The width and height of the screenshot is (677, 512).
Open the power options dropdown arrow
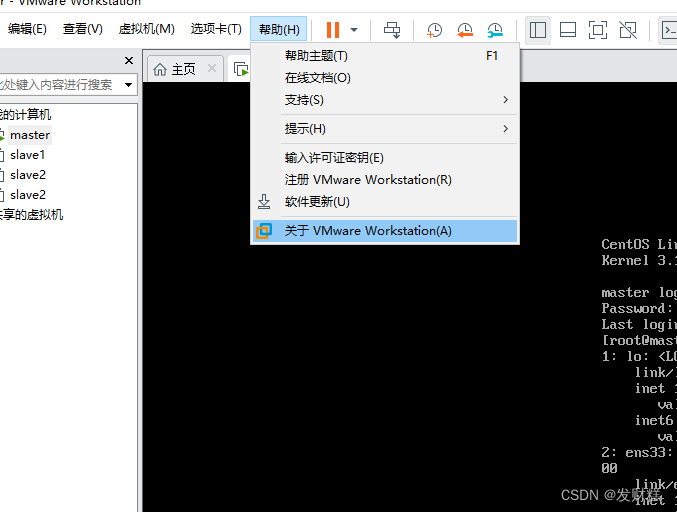354,30
